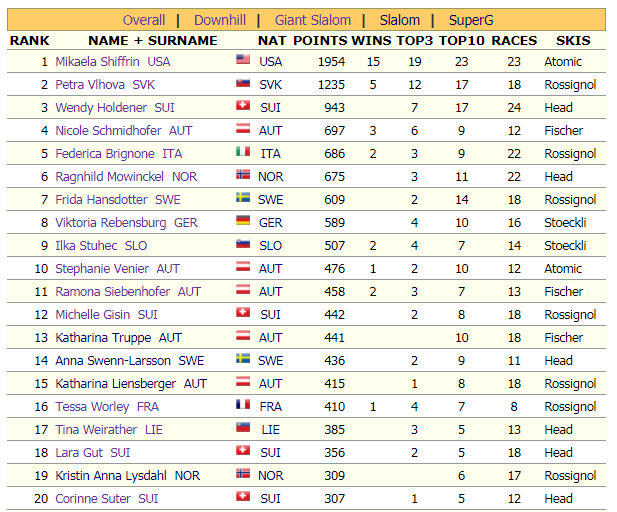Click the Italian flag next to Federica Brignone

[x=242, y=153]
